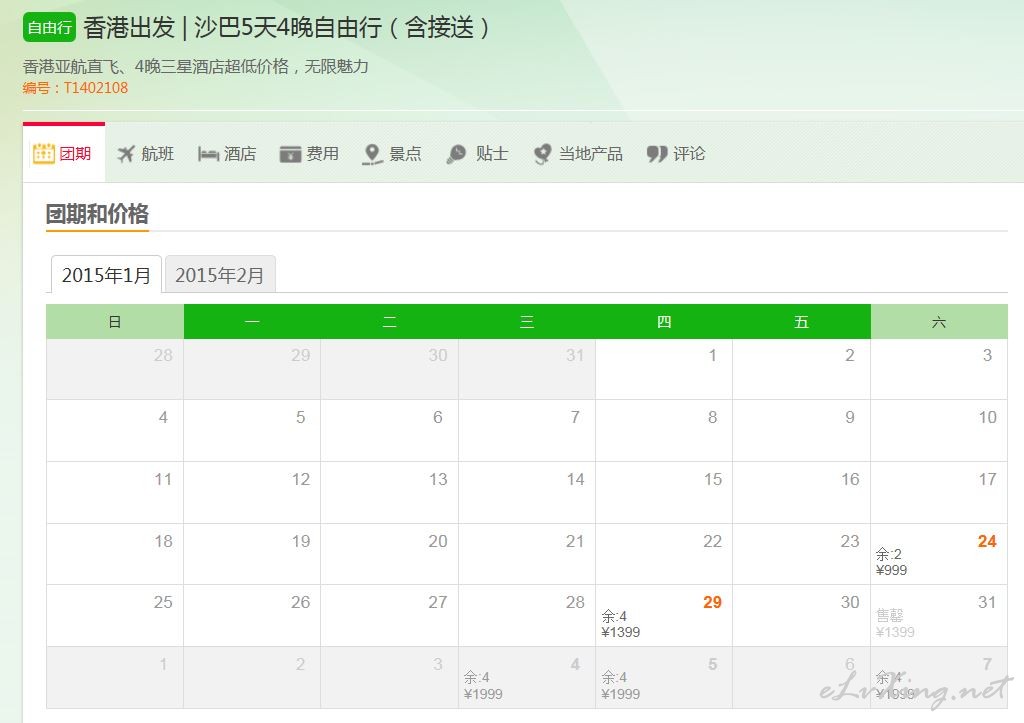Image resolution: width=1024 pixels, height=723 pixels.
Task: Click January 15 calendar cell
Action: tap(664, 493)
